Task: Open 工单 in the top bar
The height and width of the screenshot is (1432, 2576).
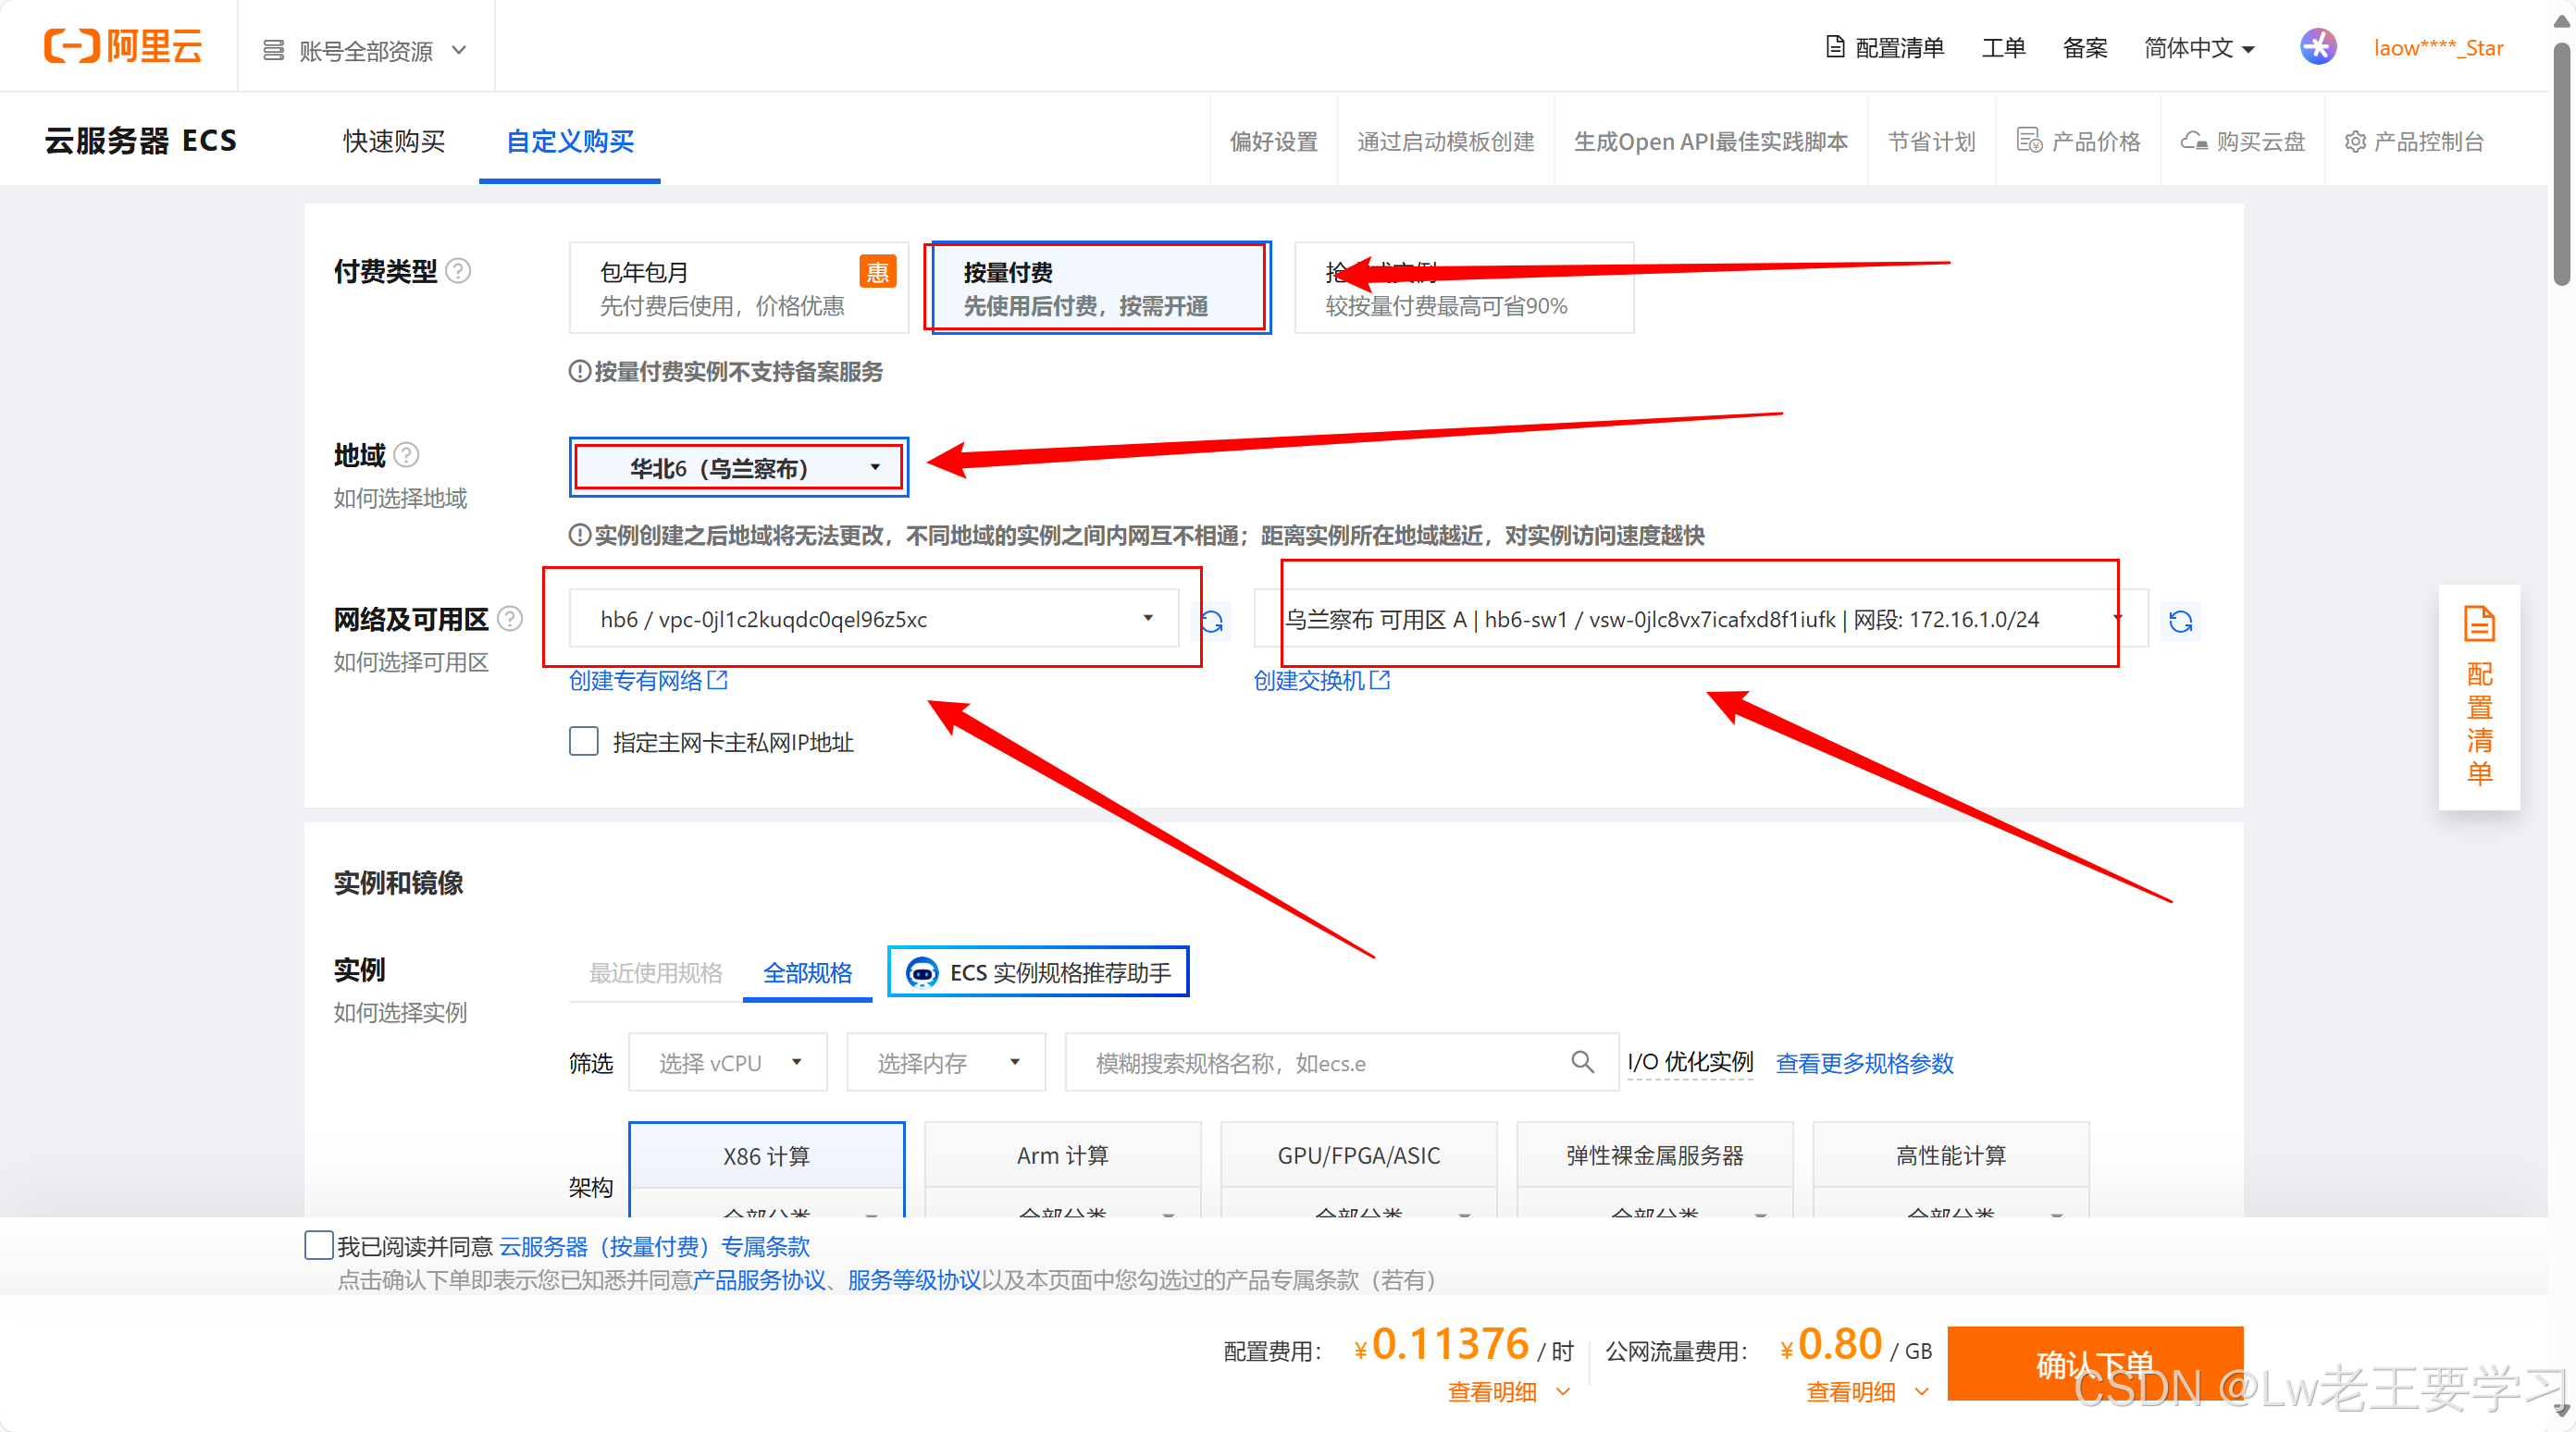Action: (2003, 48)
